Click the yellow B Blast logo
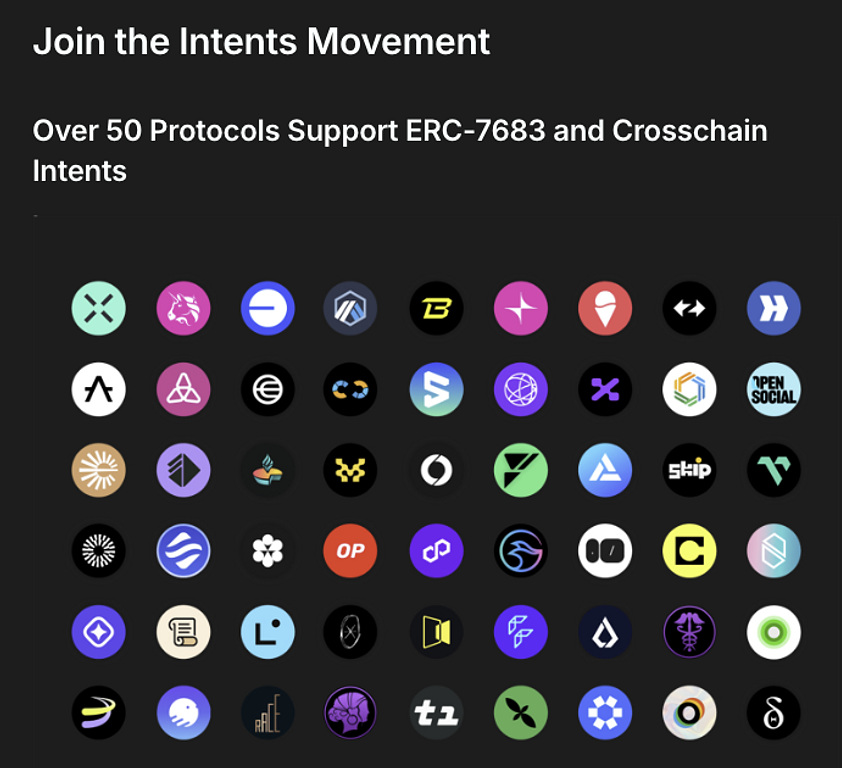 [436, 308]
